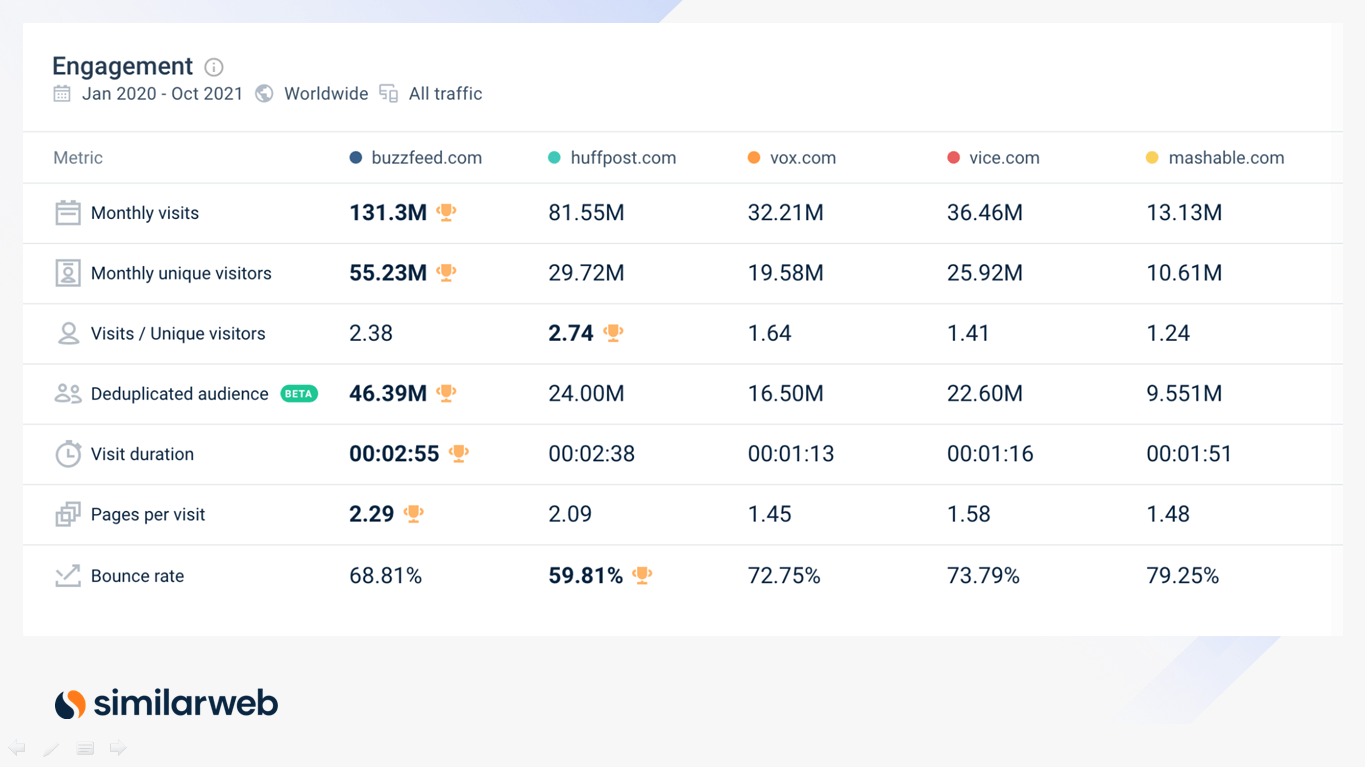Click the trophy icon next to 2.74

tap(614, 333)
